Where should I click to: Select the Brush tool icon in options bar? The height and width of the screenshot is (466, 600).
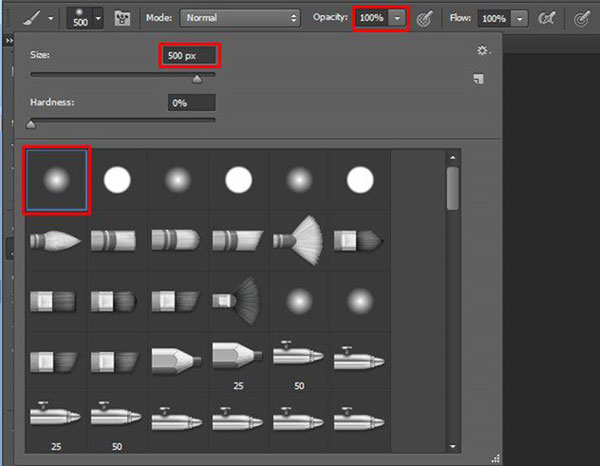click(x=32, y=18)
